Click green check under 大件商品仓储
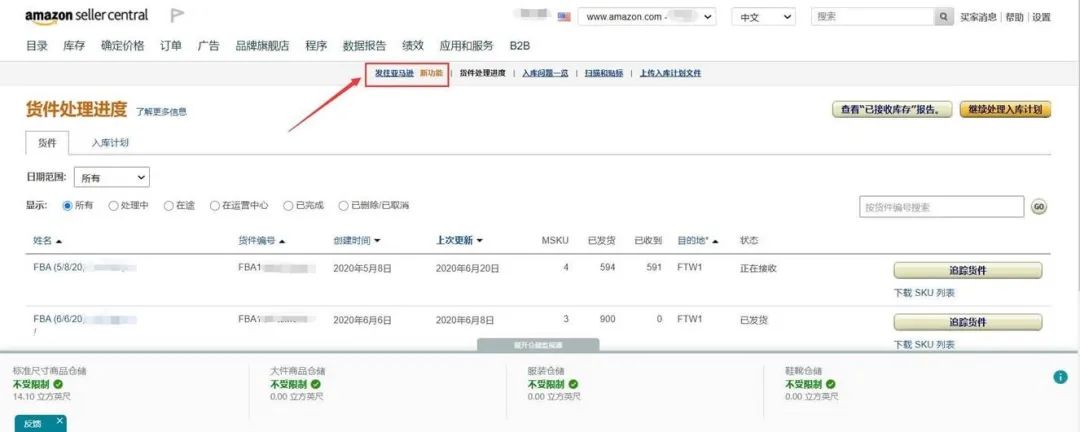This screenshot has width=1080, height=432. (315, 384)
